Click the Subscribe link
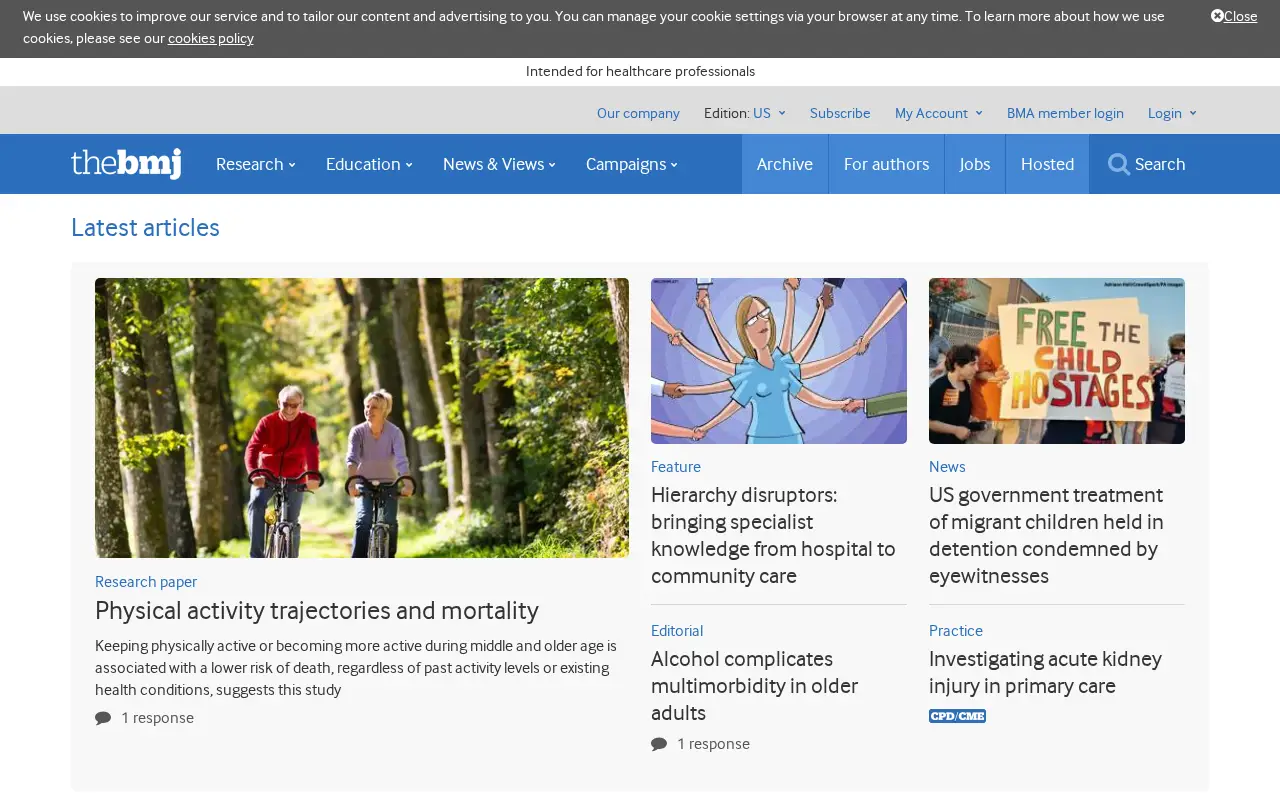 tap(840, 113)
